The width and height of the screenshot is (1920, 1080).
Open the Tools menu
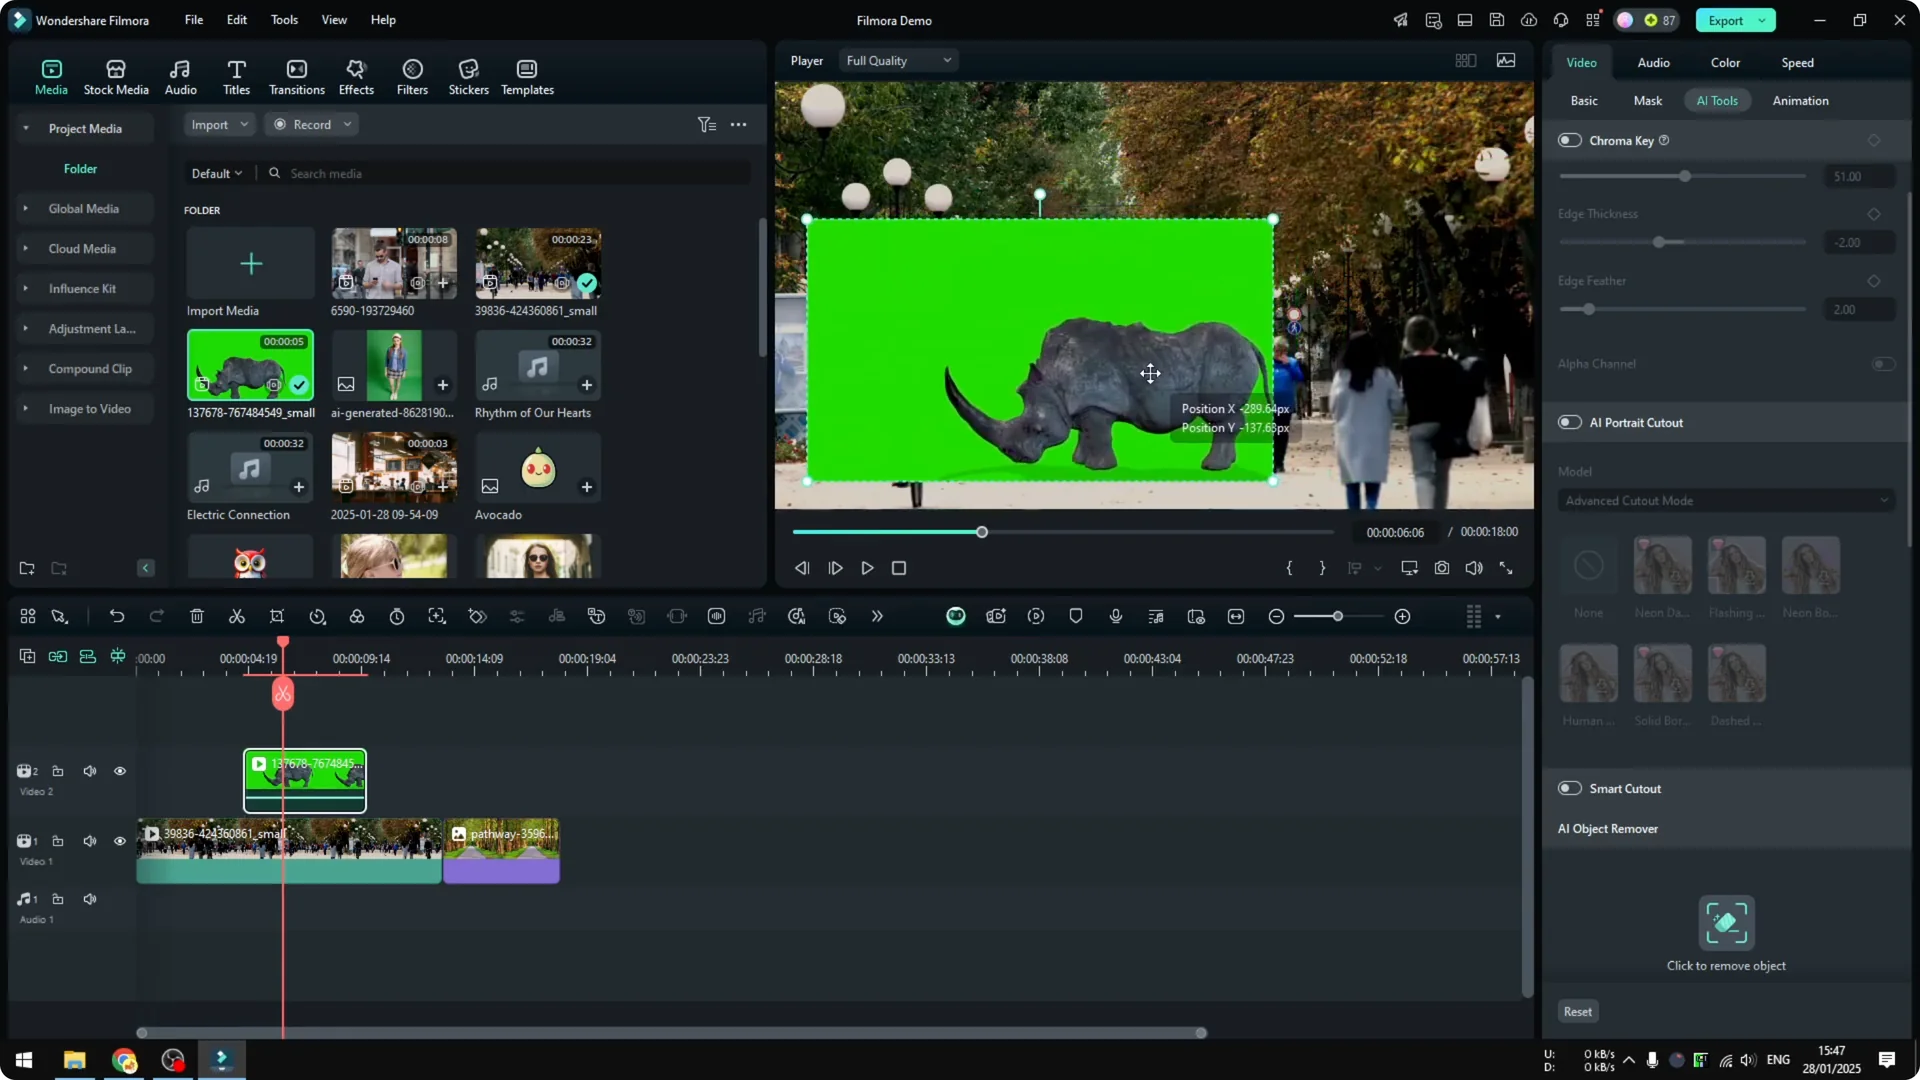tap(283, 19)
